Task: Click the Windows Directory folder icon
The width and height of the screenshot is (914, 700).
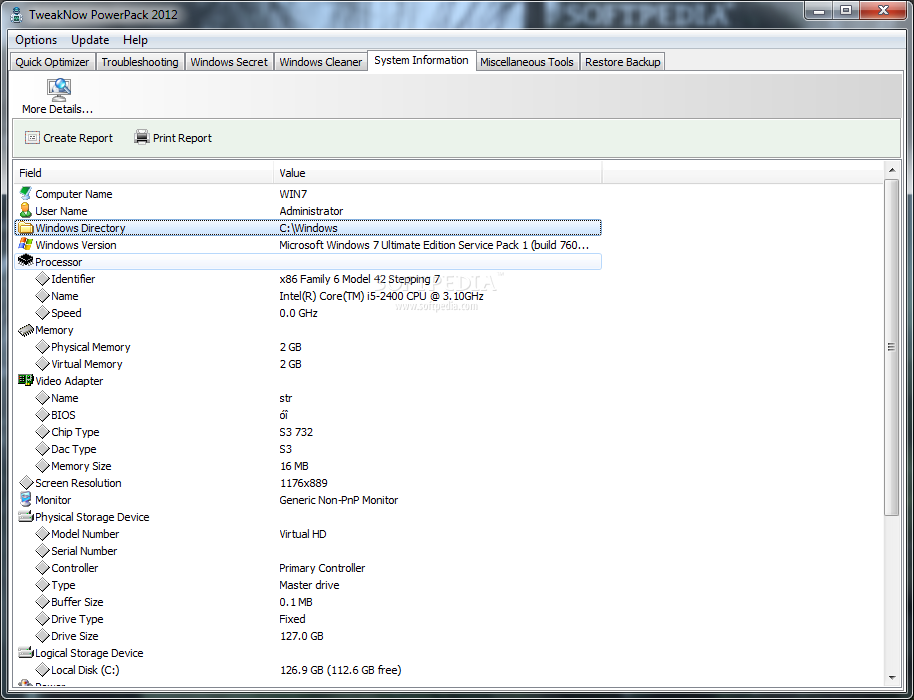Action: 26,227
